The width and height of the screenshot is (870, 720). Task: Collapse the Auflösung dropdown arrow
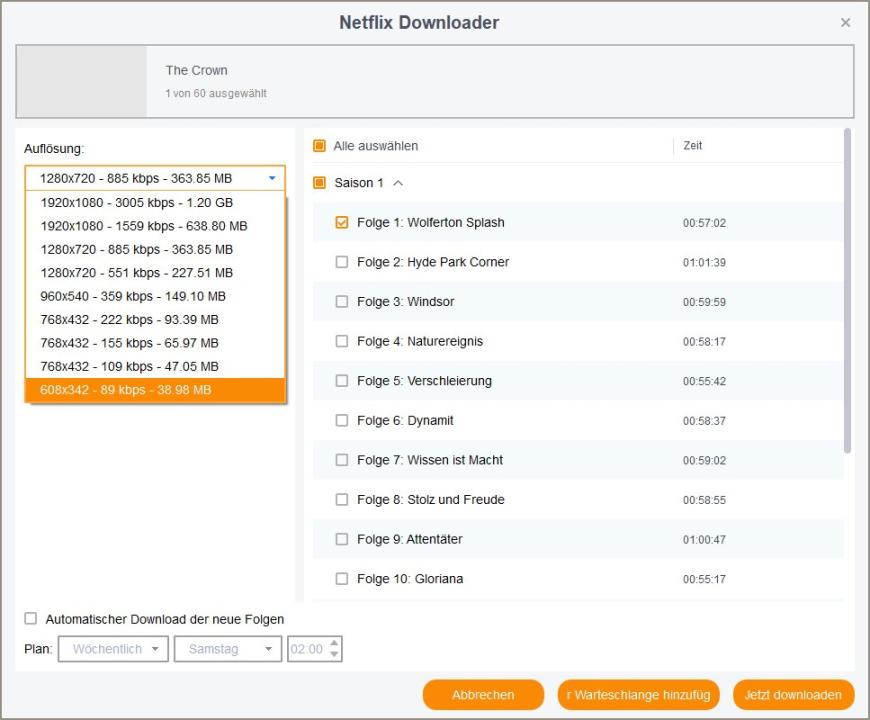tap(272, 179)
